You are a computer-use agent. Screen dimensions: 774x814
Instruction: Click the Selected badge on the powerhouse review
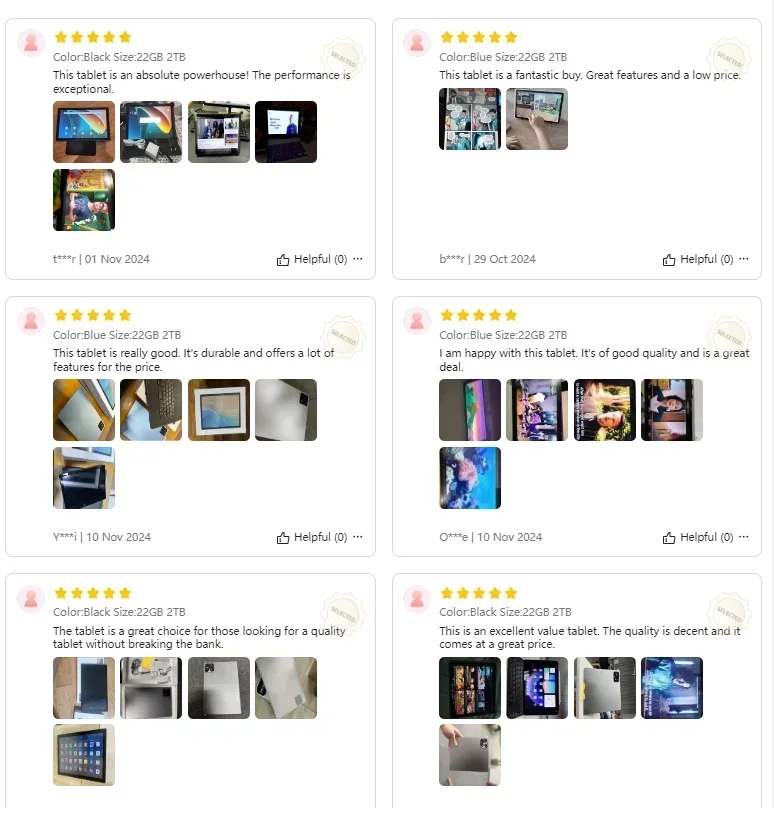click(343, 58)
